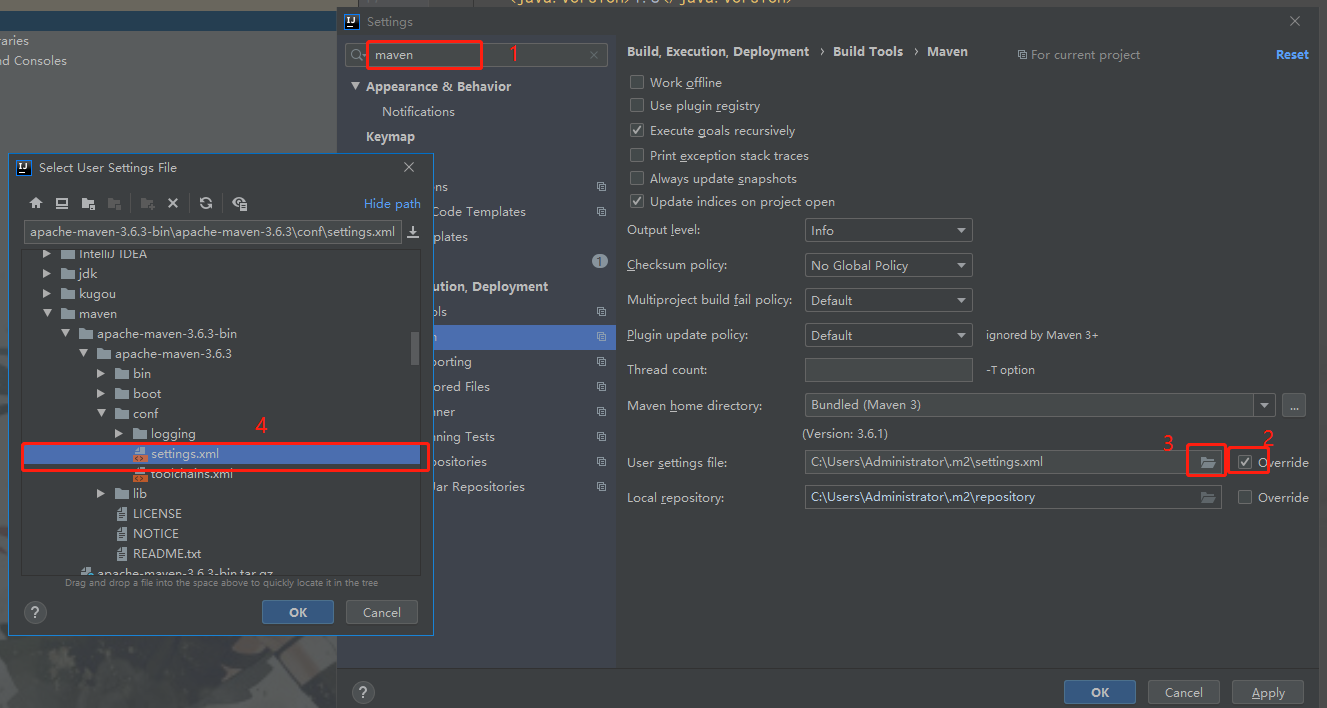Viewport: 1327px width, 708px height.
Task: Expand the logging folder
Action: 119,433
